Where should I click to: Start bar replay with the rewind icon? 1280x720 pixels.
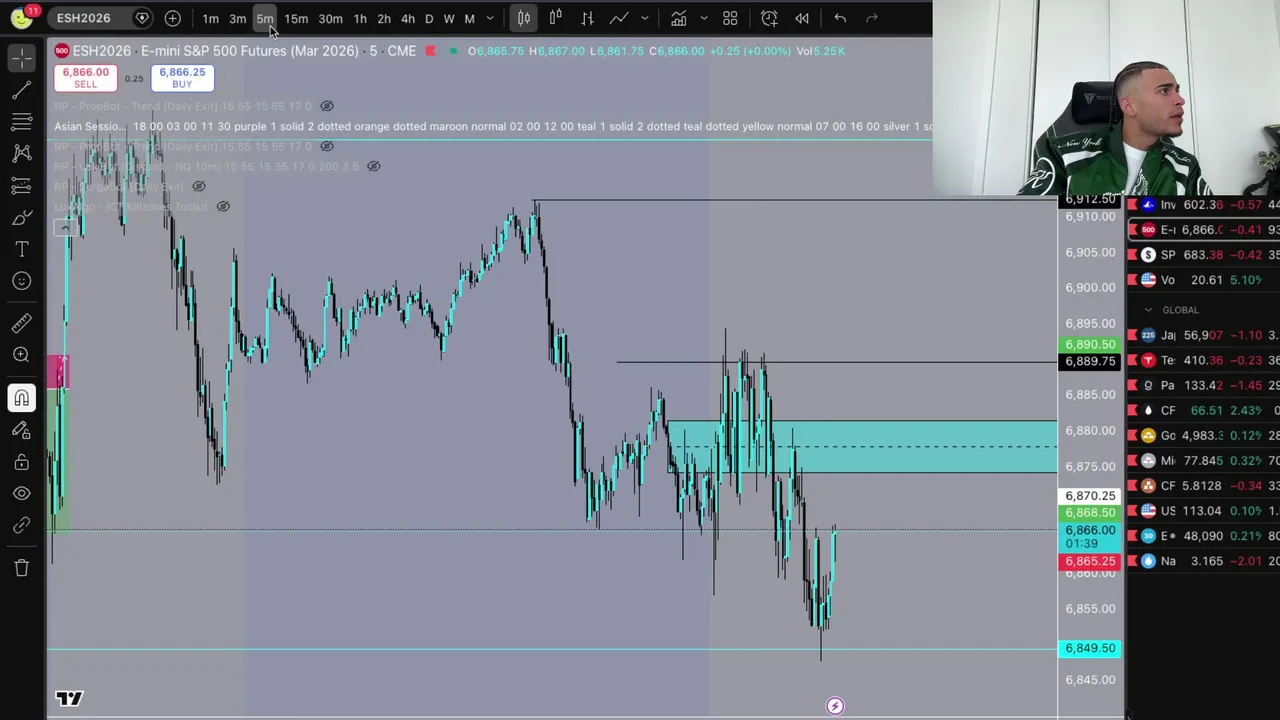(x=802, y=18)
